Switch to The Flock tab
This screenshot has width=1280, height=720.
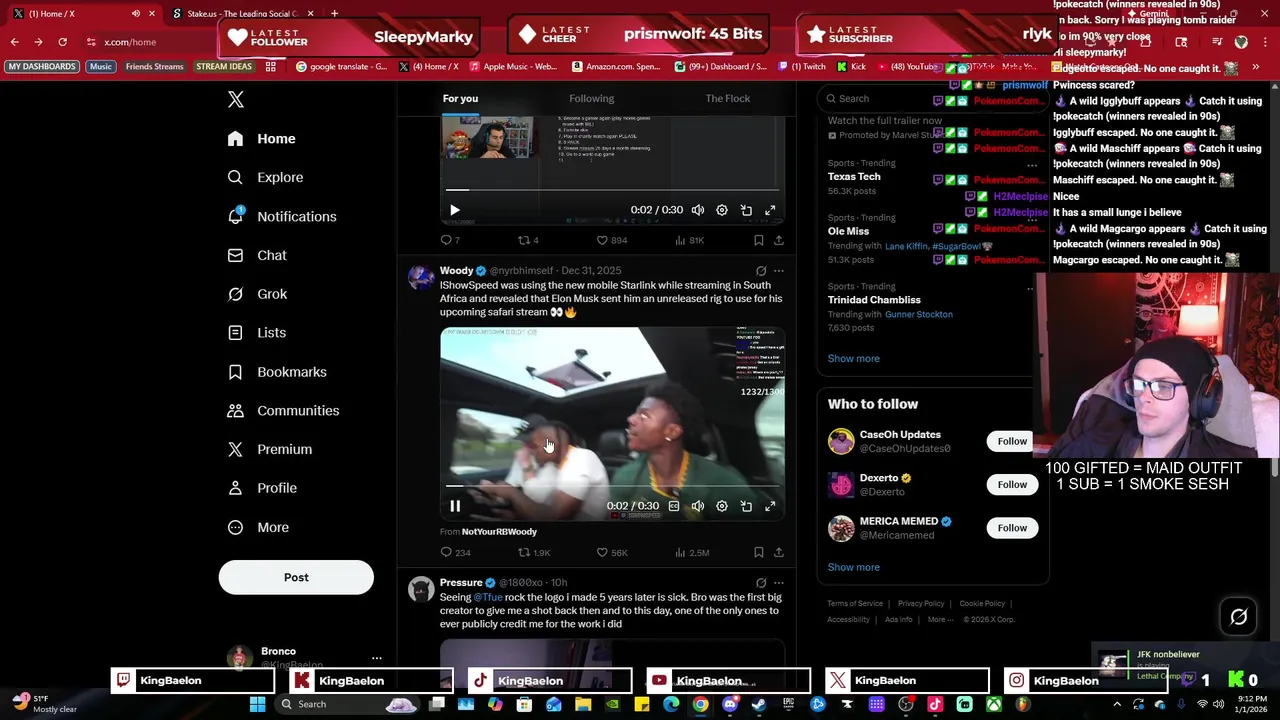click(x=728, y=98)
